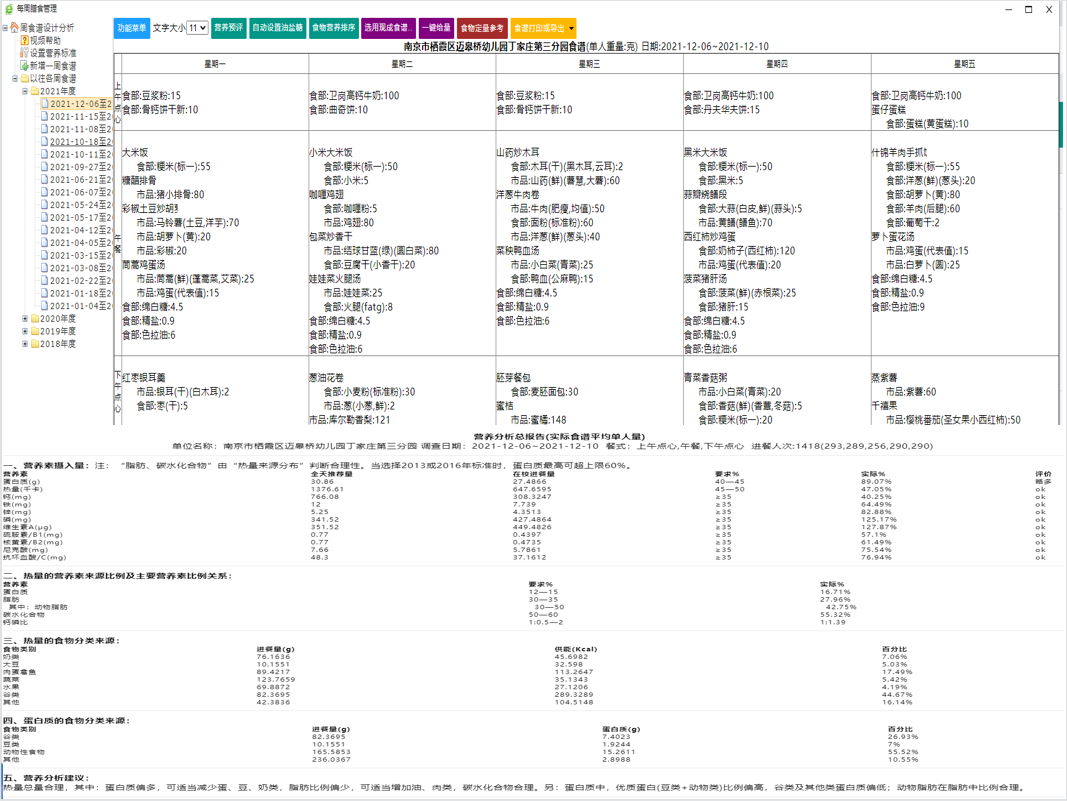Click the 一键给量 purple button

click(x=436, y=28)
